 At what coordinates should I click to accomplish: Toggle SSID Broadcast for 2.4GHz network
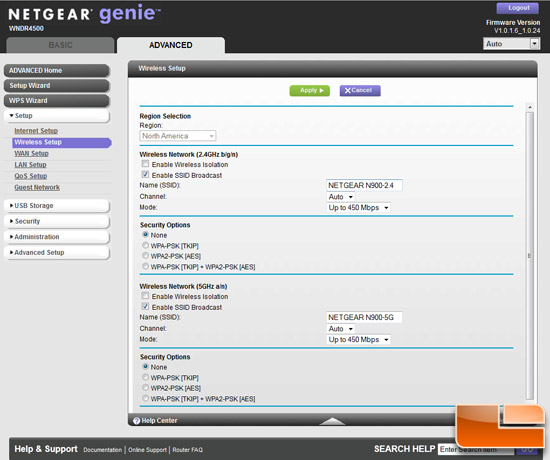(x=145, y=174)
